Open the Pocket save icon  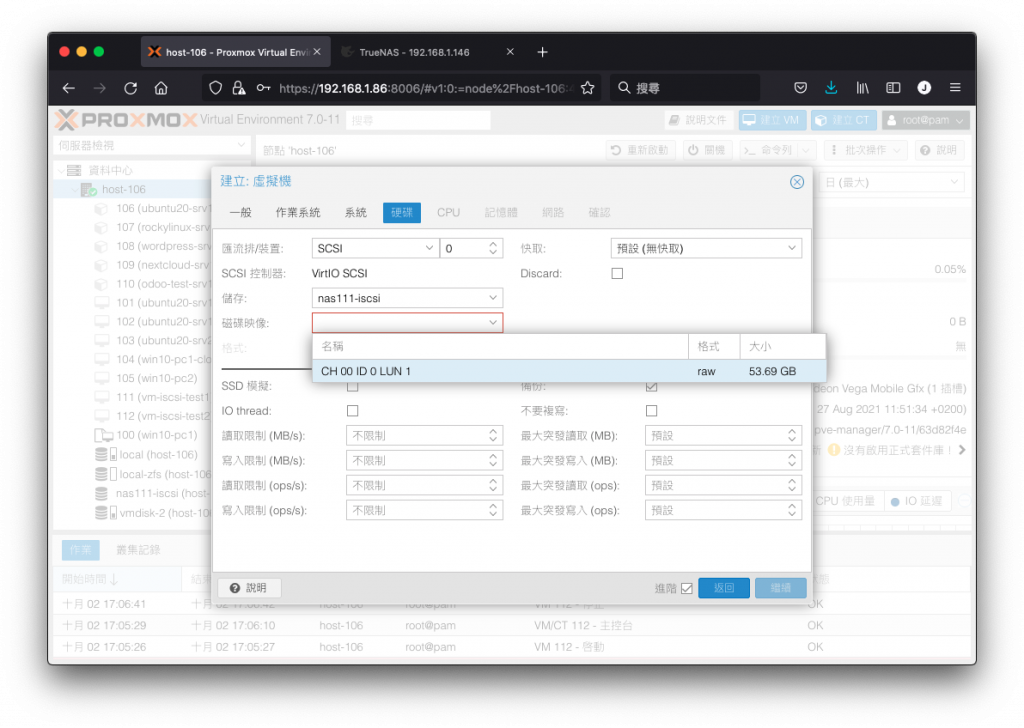pos(800,88)
